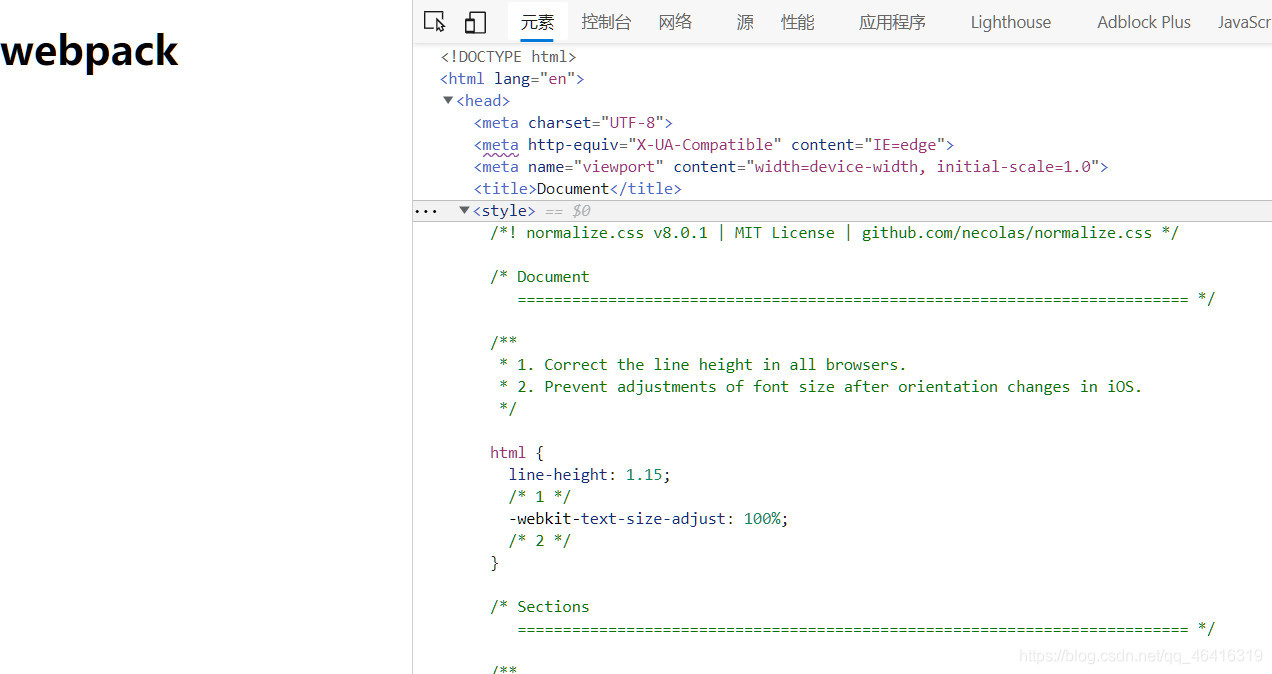This screenshot has height=674, width=1272.
Task: Open the 控制台 tab
Action: coord(606,22)
